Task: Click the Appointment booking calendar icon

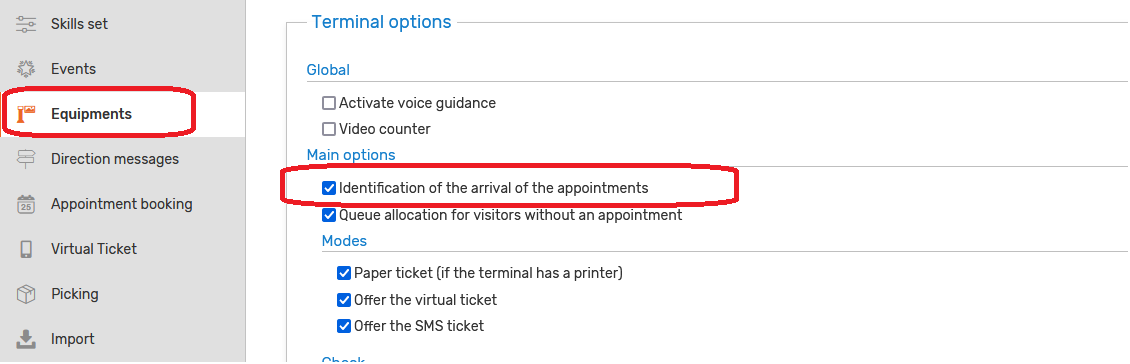Action: pos(26,204)
